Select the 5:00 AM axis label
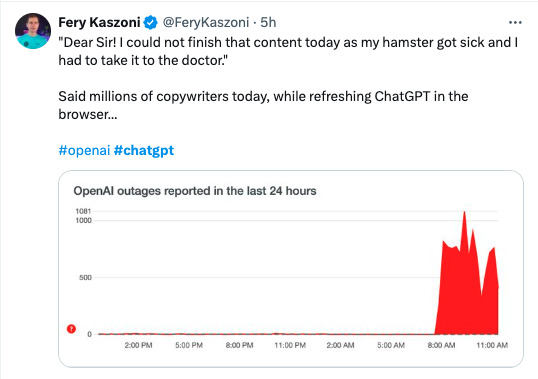538x379 pixels. click(391, 345)
